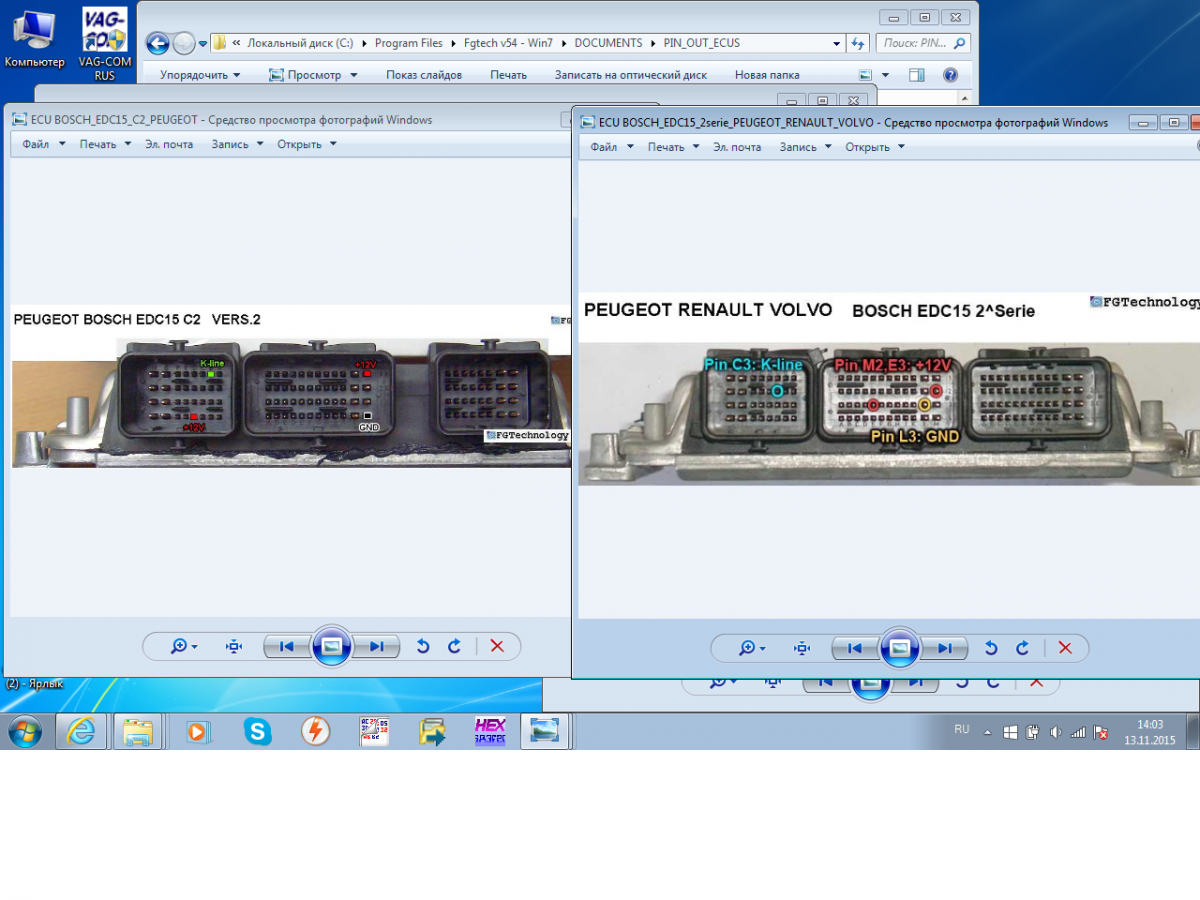Show previous photo in PEUGEOT_RENAULT_VOLVO viewer

(854, 648)
